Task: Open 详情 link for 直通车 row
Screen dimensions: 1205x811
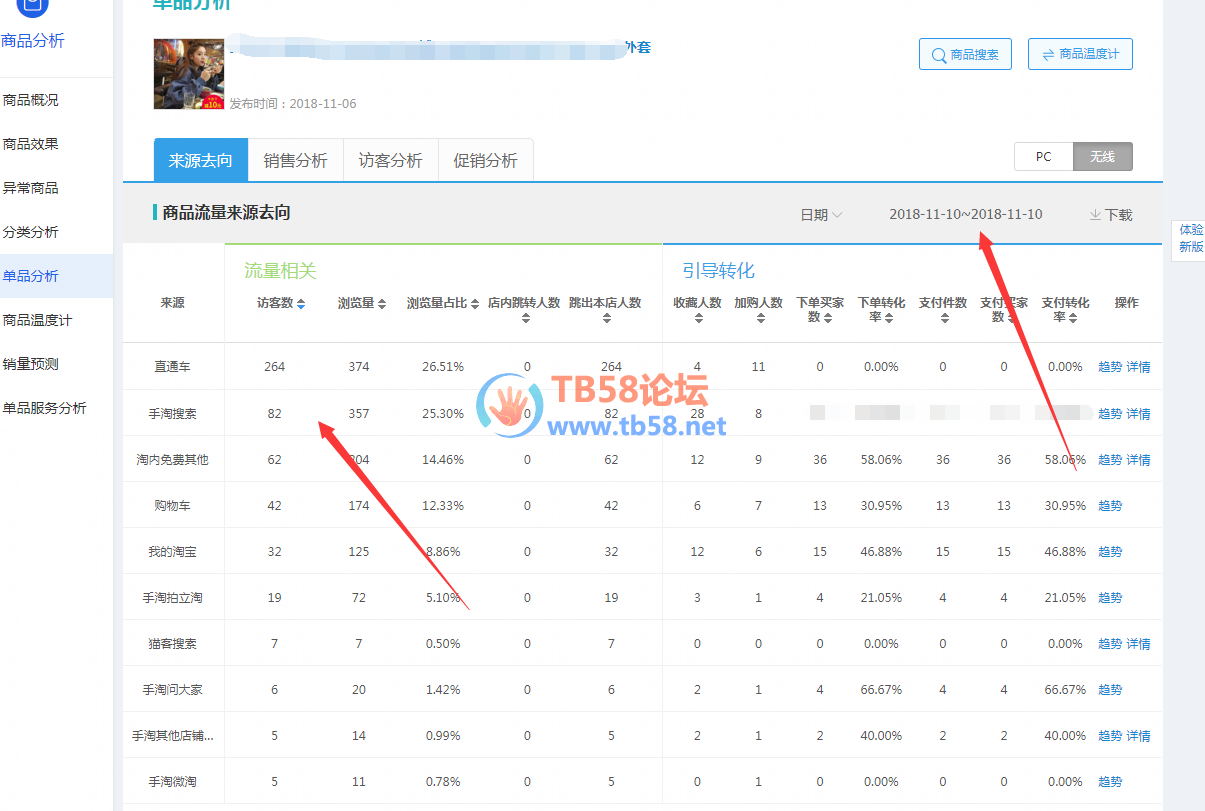Action: (1139, 367)
